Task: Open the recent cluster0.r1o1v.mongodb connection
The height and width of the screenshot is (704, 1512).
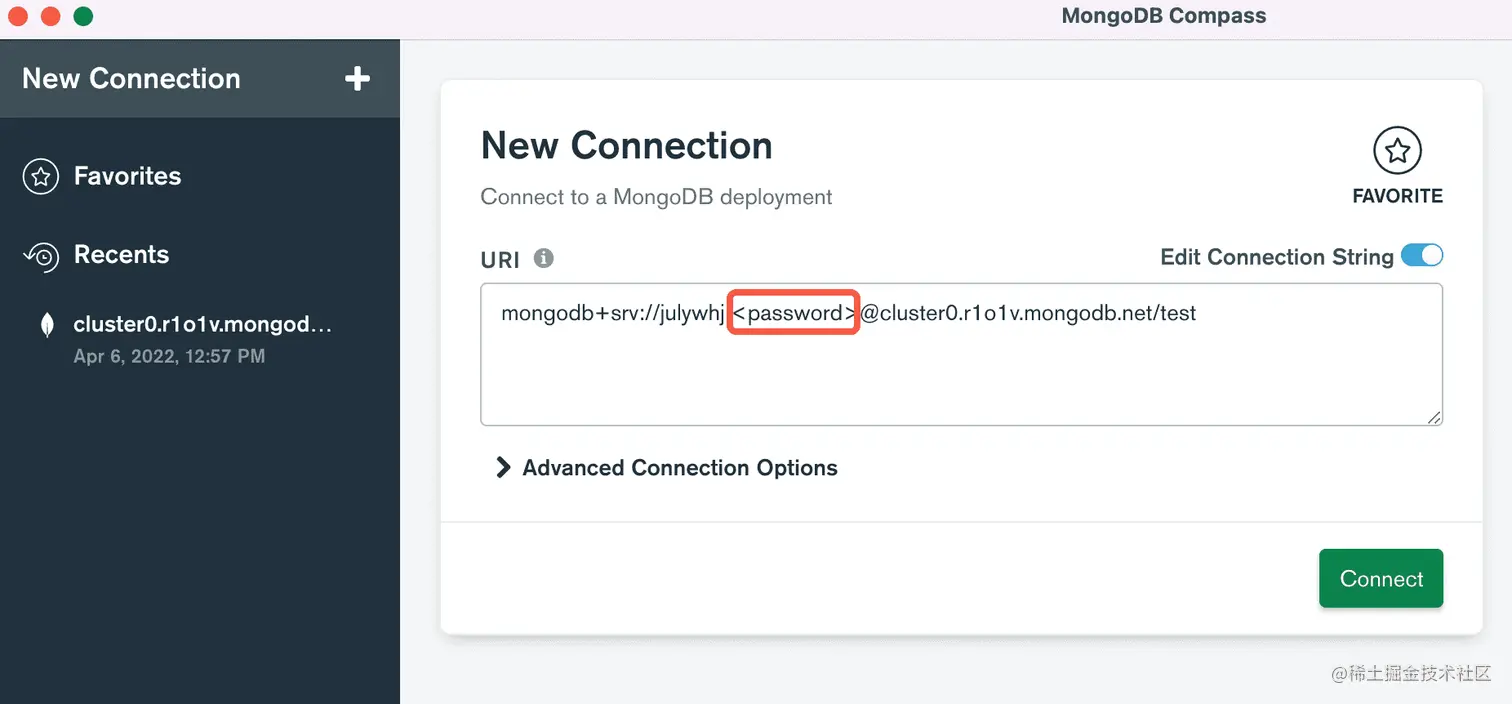Action: (x=202, y=325)
